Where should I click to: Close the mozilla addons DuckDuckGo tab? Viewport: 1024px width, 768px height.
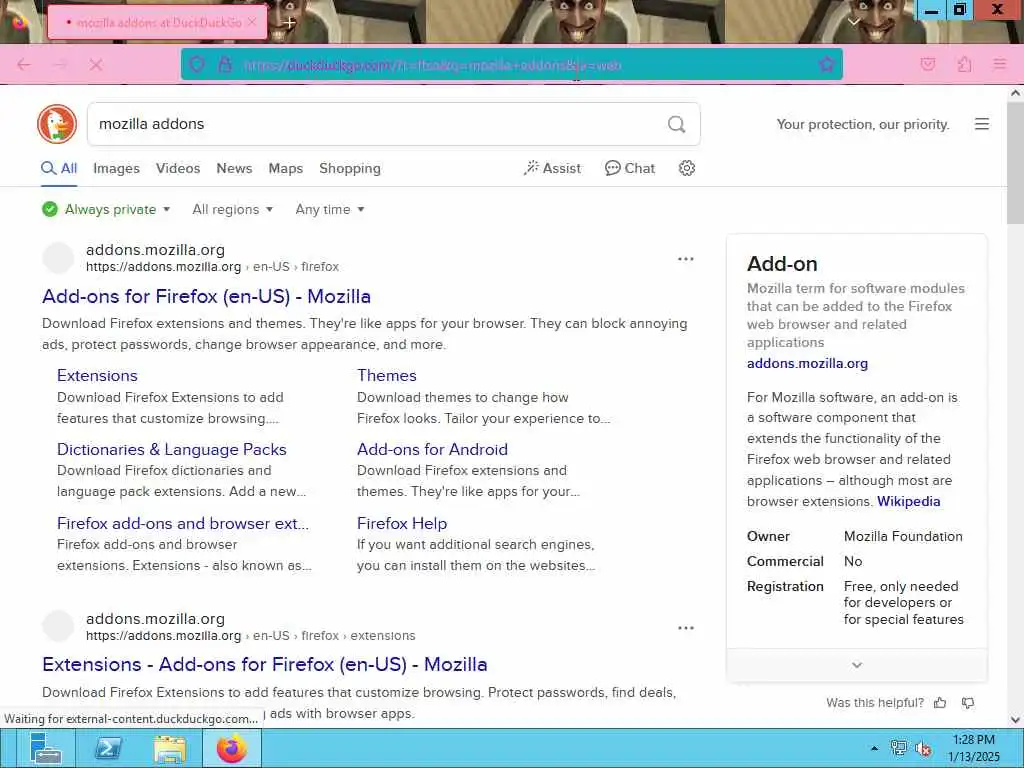[x=252, y=22]
